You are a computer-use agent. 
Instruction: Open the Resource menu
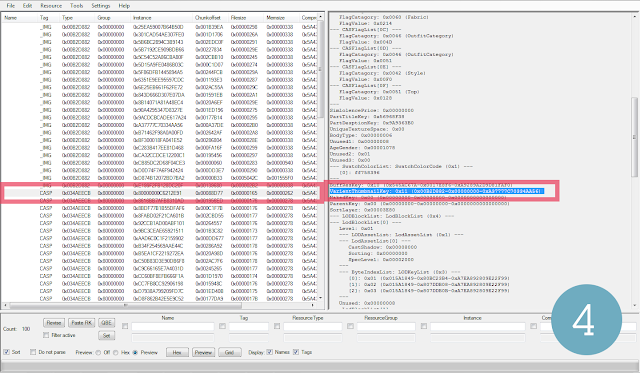click(x=51, y=6)
